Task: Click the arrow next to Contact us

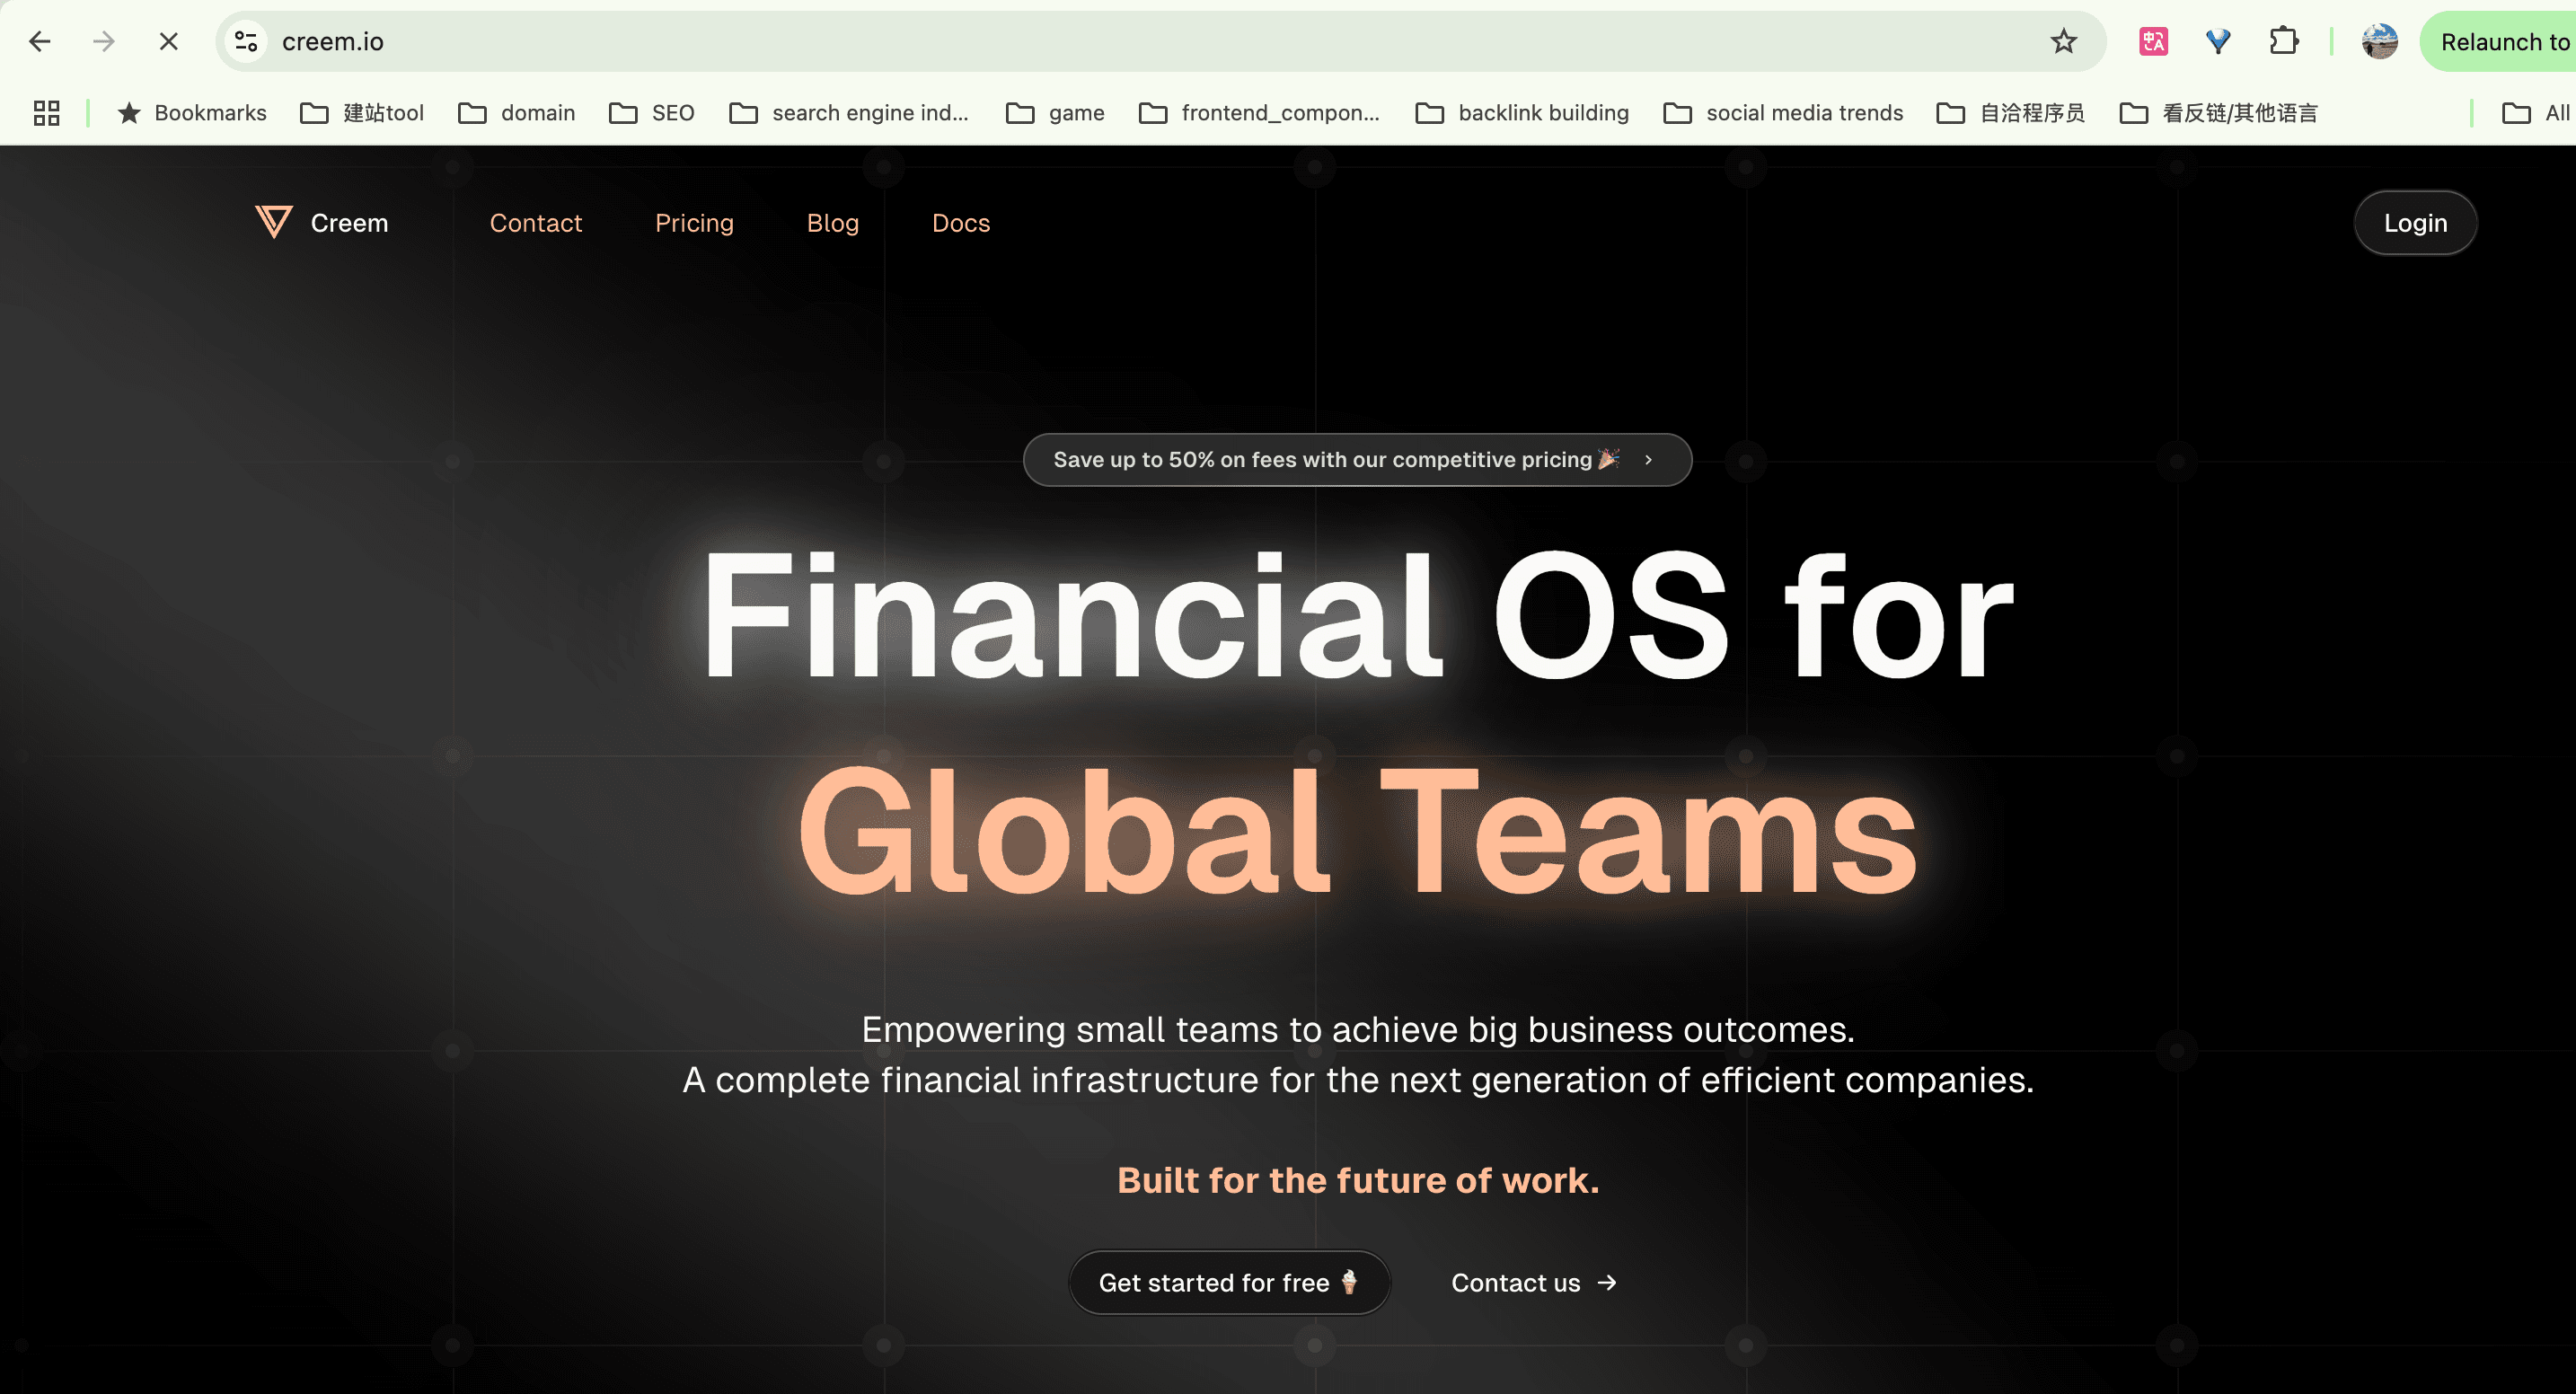Action: [1607, 1282]
